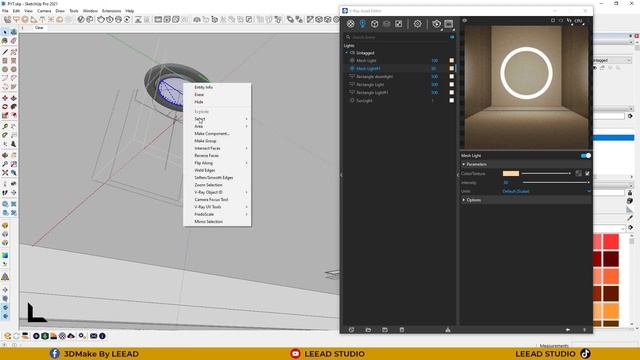Select the Mesh Light#1 row
This screenshot has height=360, width=640.
coord(399,69)
